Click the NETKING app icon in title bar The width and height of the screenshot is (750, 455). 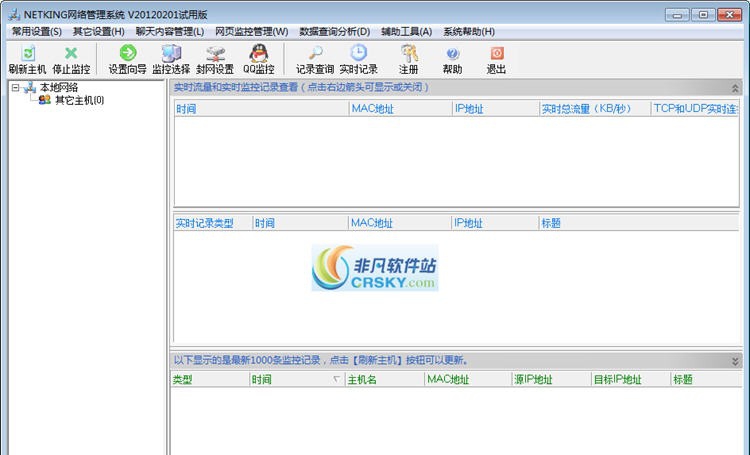click(x=14, y=14)
